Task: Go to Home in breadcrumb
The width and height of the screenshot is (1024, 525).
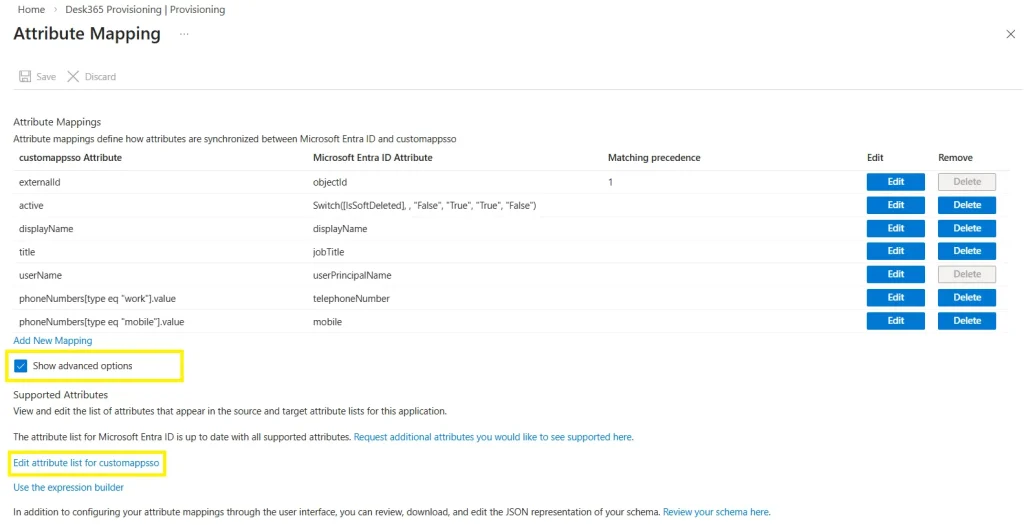Action: coord(31,9)
